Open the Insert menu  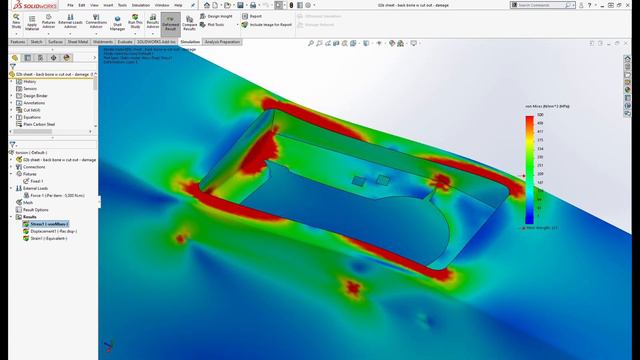pos(108,5)
